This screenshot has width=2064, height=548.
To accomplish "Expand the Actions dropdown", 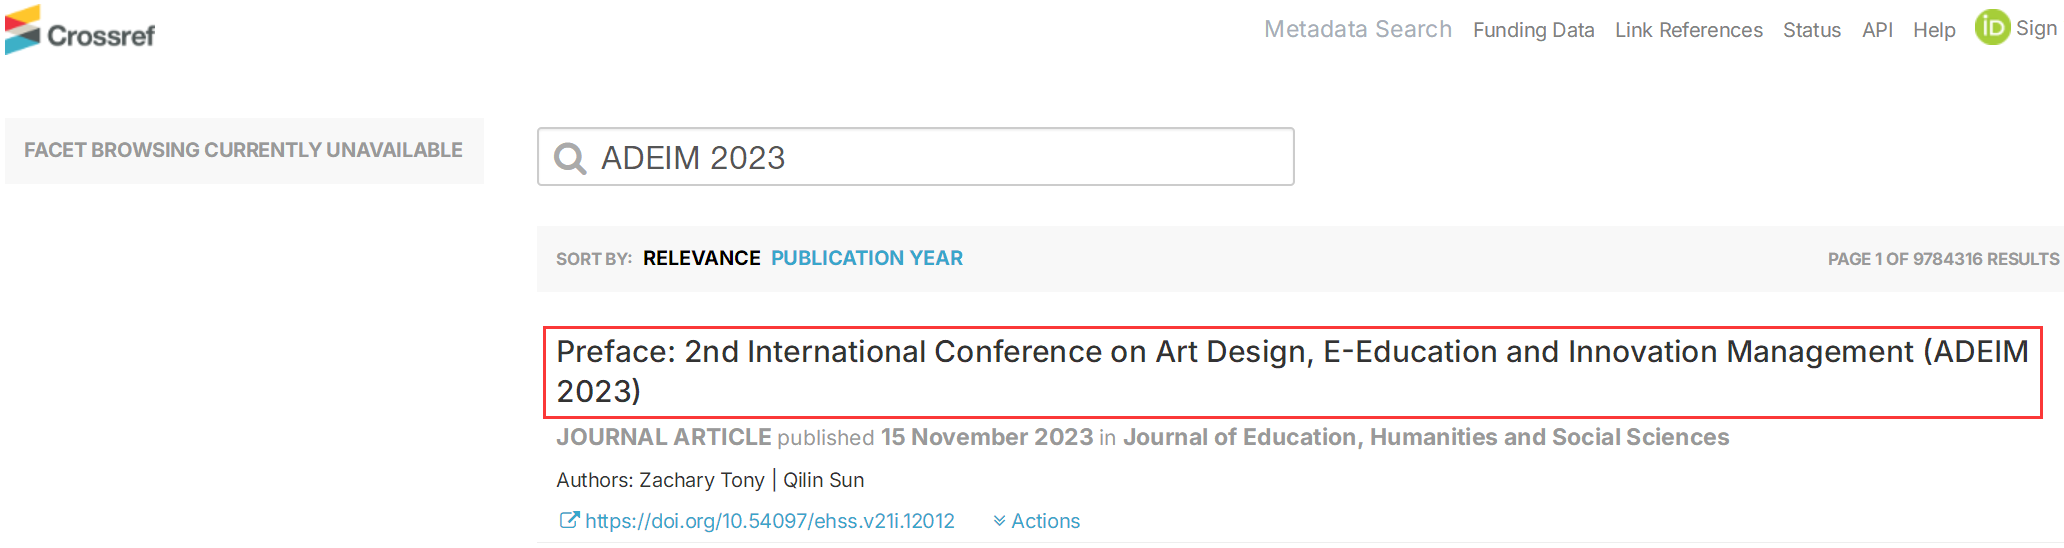I will [1037, 521].
